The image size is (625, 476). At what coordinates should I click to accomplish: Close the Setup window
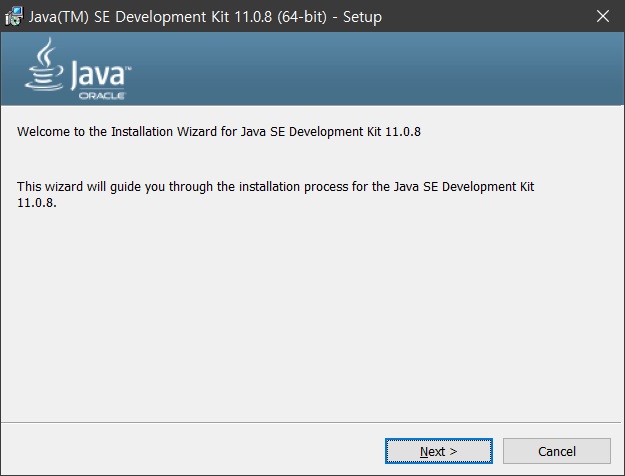603,16
